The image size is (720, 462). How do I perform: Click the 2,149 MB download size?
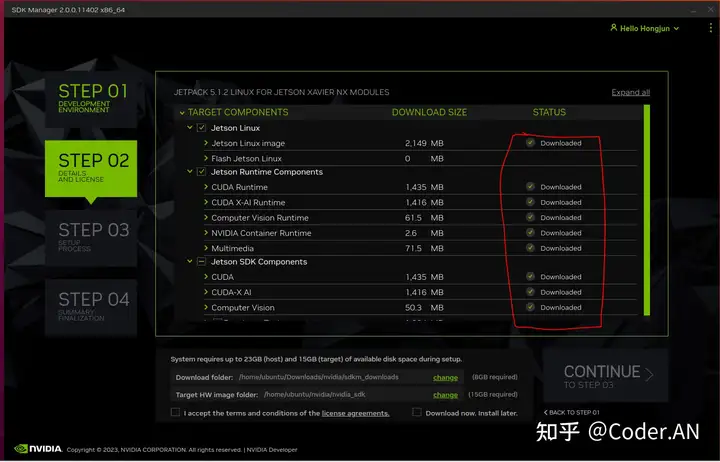(424, 143)
